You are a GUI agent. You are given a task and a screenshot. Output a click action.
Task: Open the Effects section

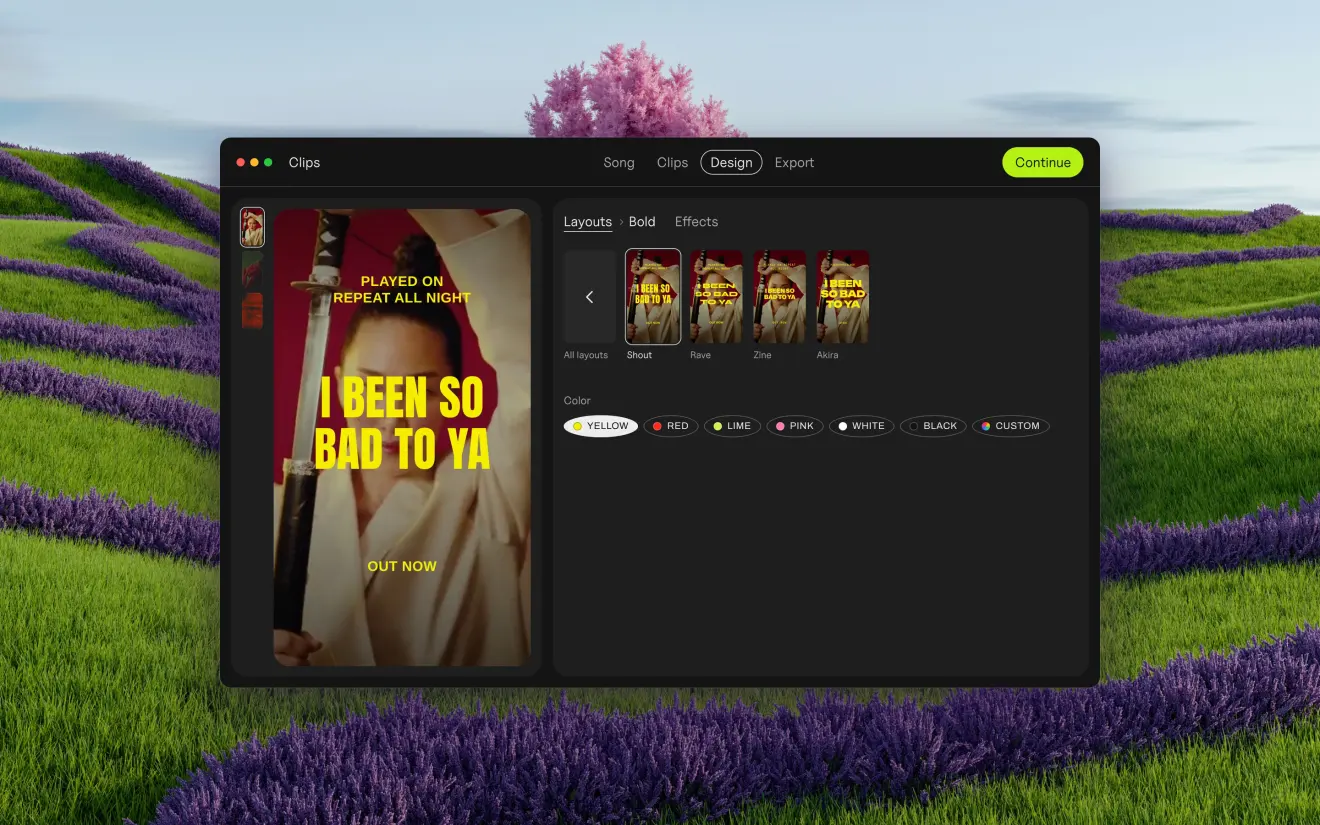tap(696, 222)
